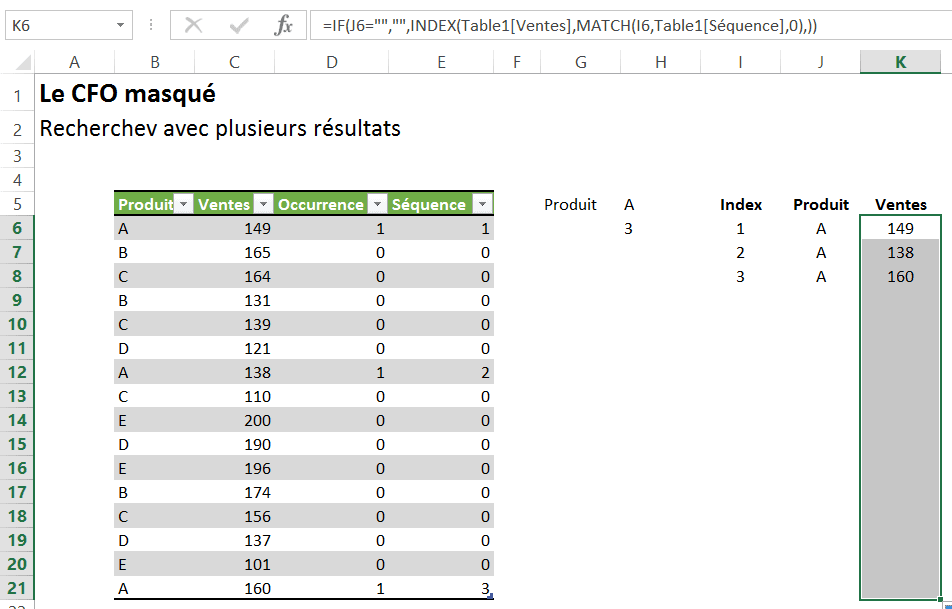
Task: Select the title cell "Le CFO masqué"
Action: click(126, 94)
